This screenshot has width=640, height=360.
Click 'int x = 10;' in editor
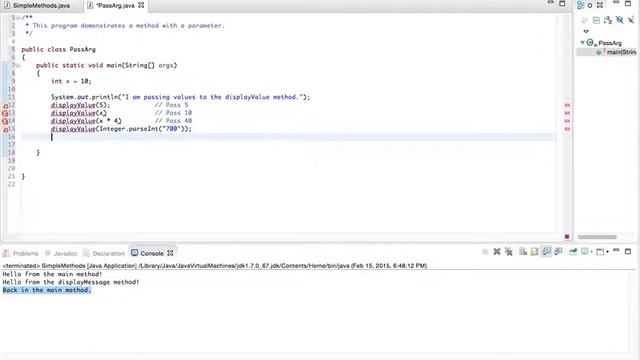point(71,81)
